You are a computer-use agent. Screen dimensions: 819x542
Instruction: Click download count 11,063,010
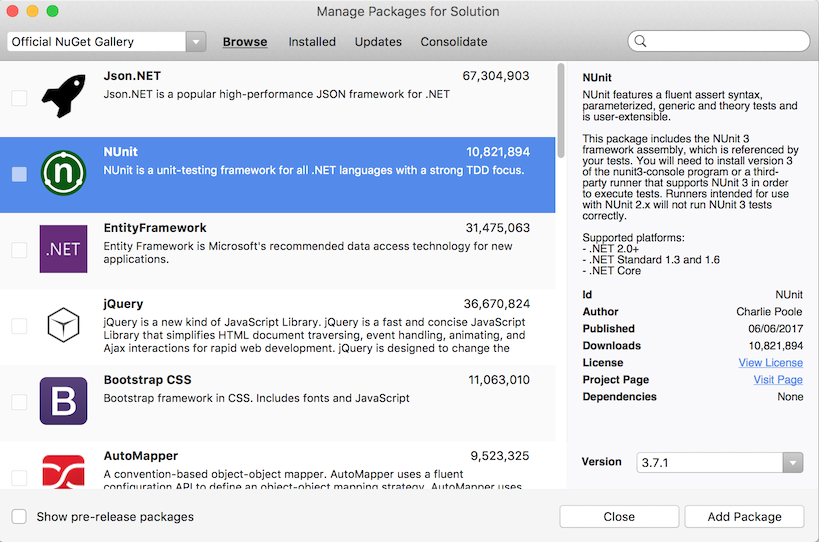(x=499, y=380)
